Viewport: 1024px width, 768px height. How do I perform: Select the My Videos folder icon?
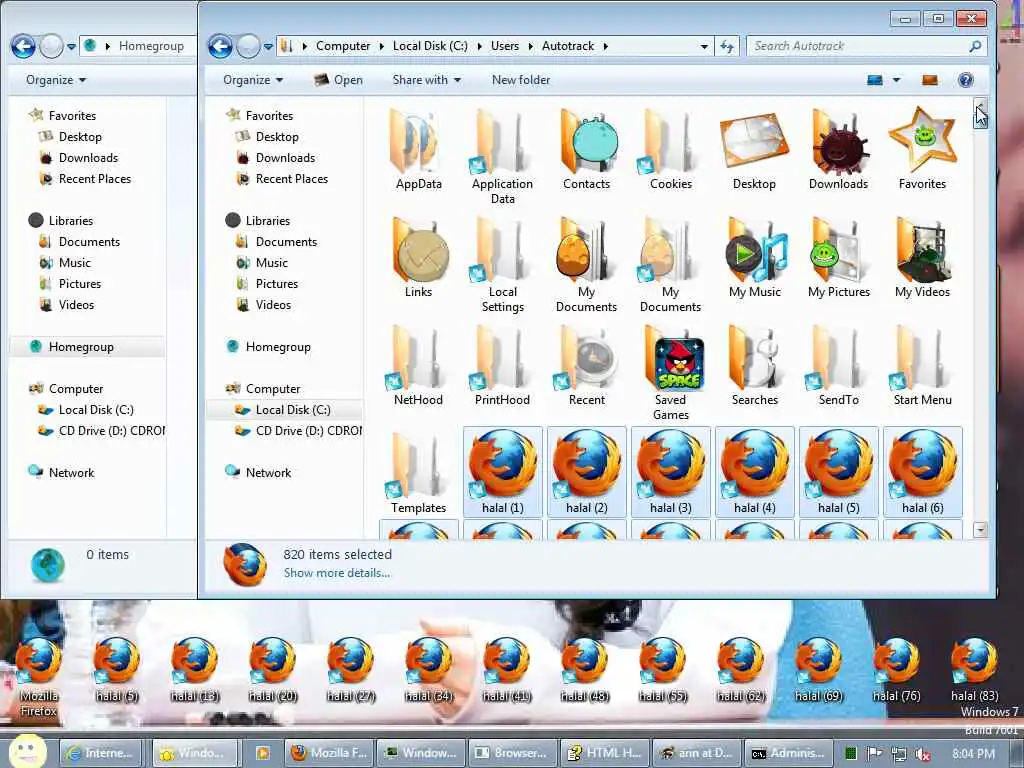[x=922, y=257]
